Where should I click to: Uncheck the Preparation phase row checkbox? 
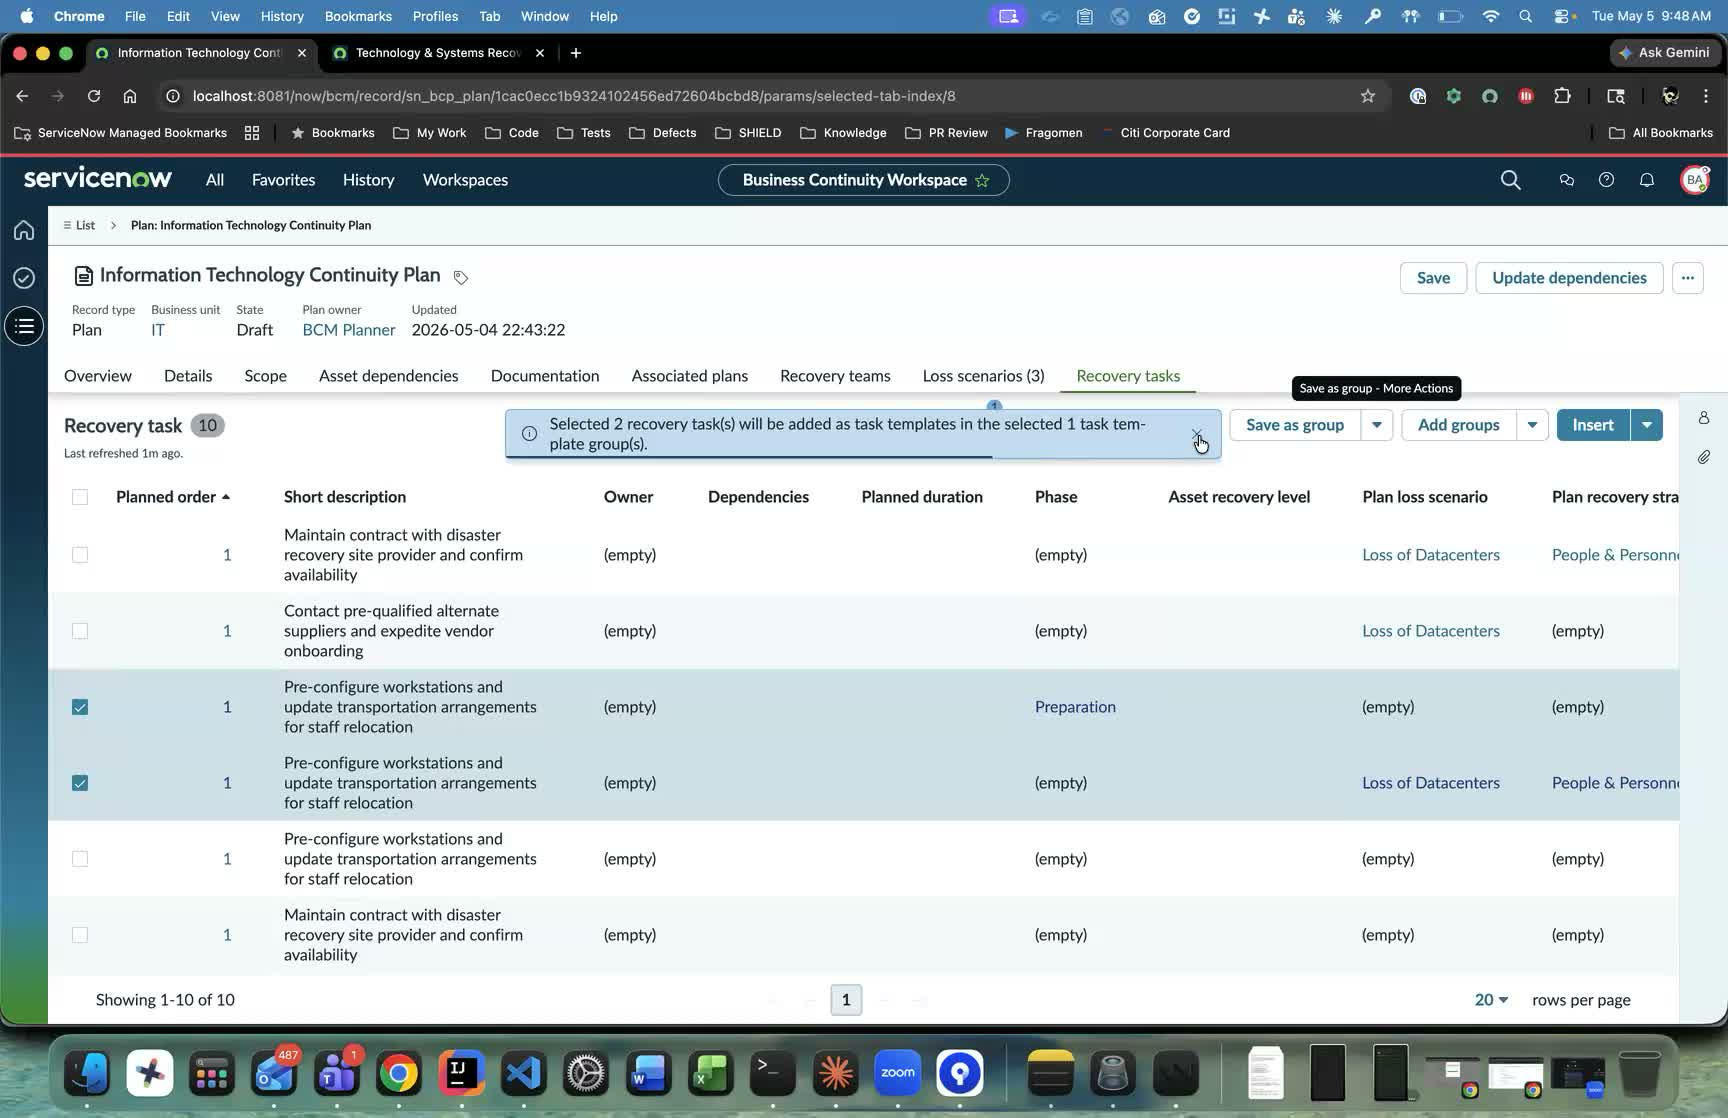(x=80, y=707)
